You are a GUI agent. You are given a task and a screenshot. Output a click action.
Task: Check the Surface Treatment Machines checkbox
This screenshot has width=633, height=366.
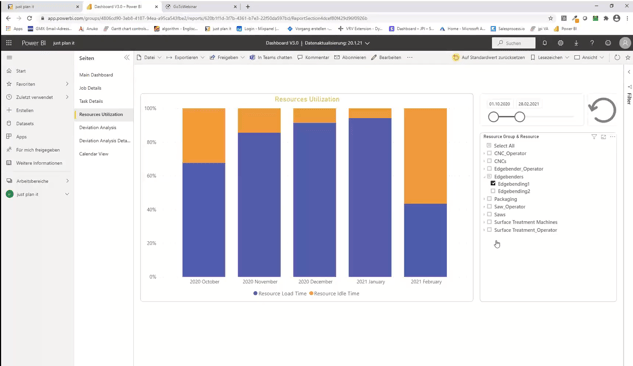point(489,222)
